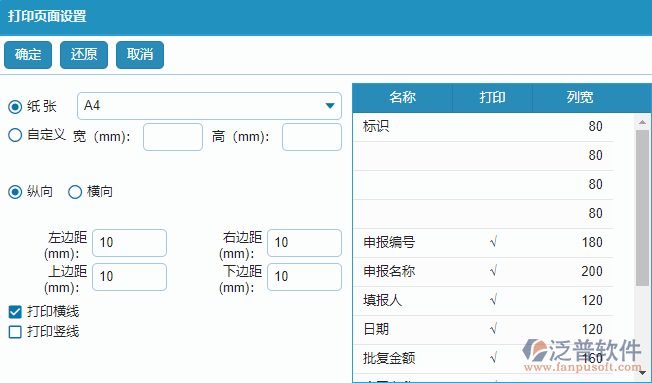This screenshot has width=652, height=383.
Task: Click the table scrollbar up arrow
Action: [x=642, y=122]
